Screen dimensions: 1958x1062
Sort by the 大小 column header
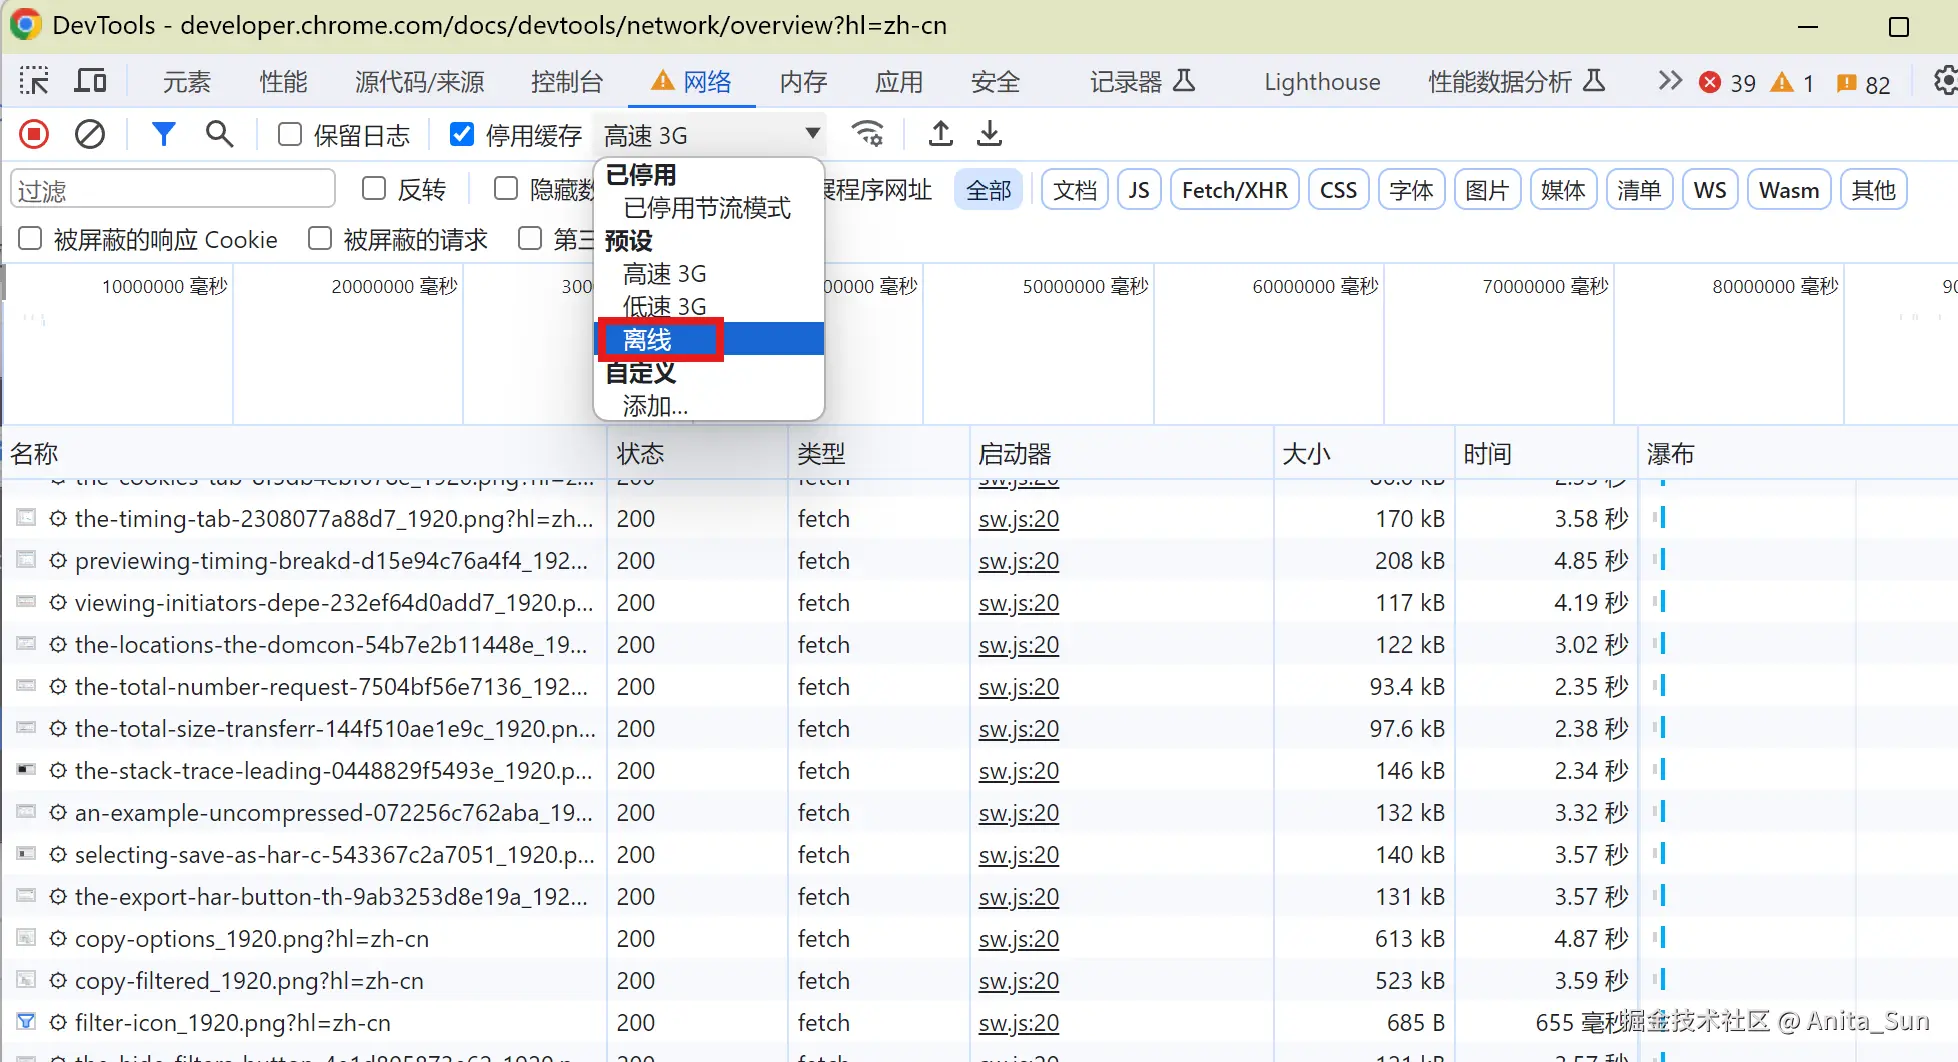pos(1364,454)
